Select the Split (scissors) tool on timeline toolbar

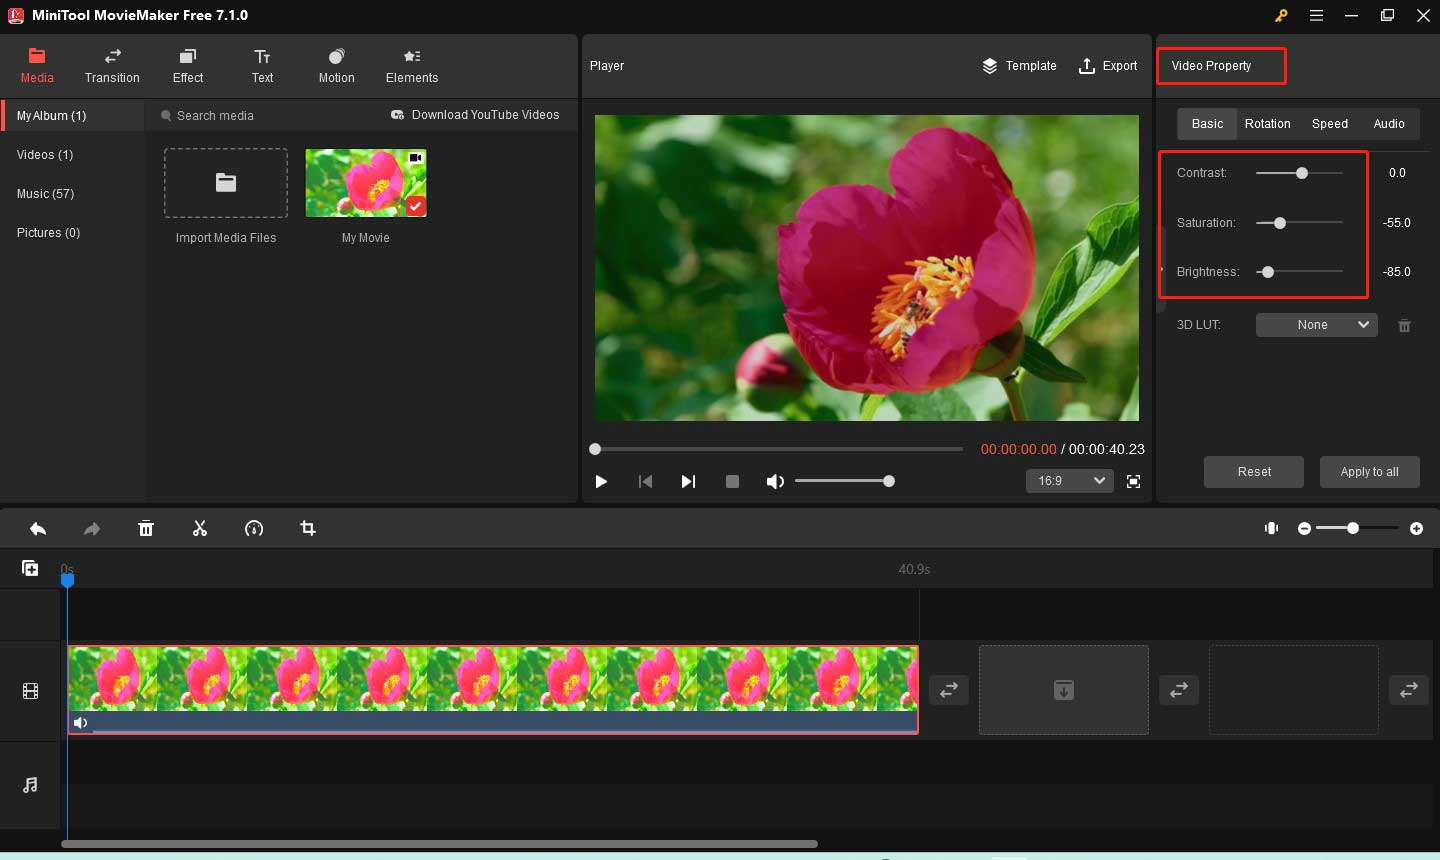200,528
